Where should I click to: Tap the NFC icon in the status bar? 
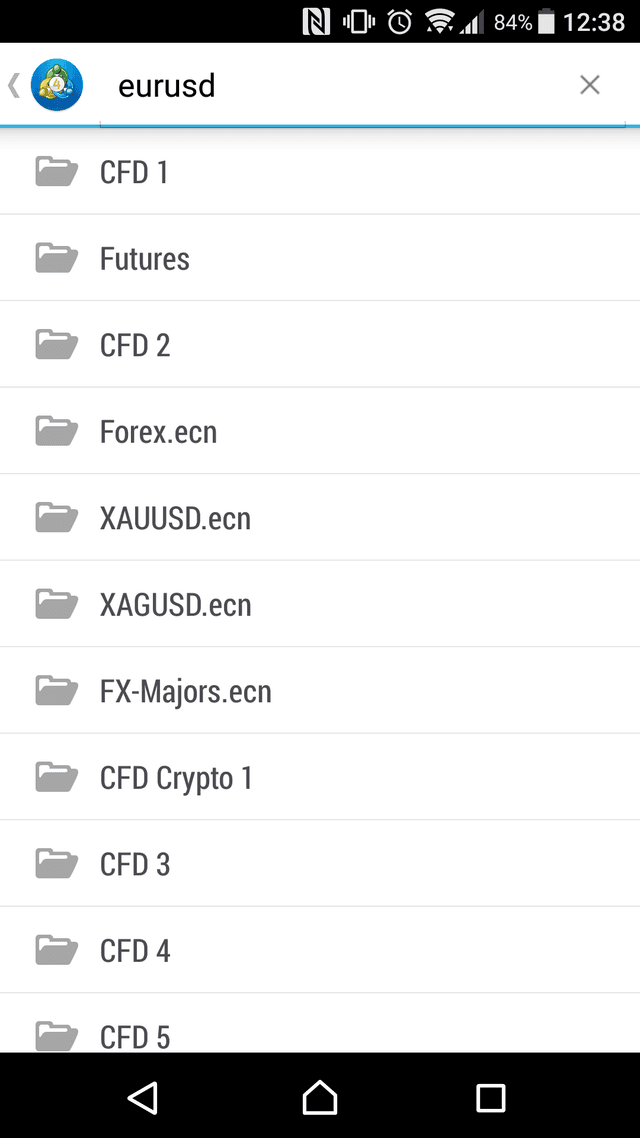(x=315, y=20)
